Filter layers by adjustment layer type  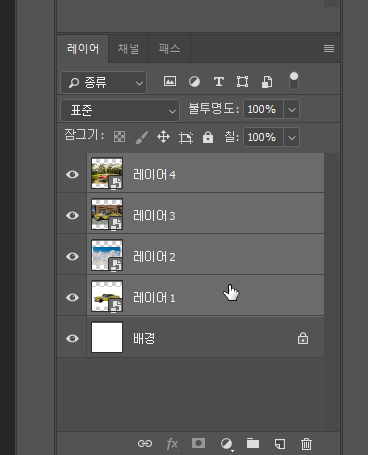194,81
